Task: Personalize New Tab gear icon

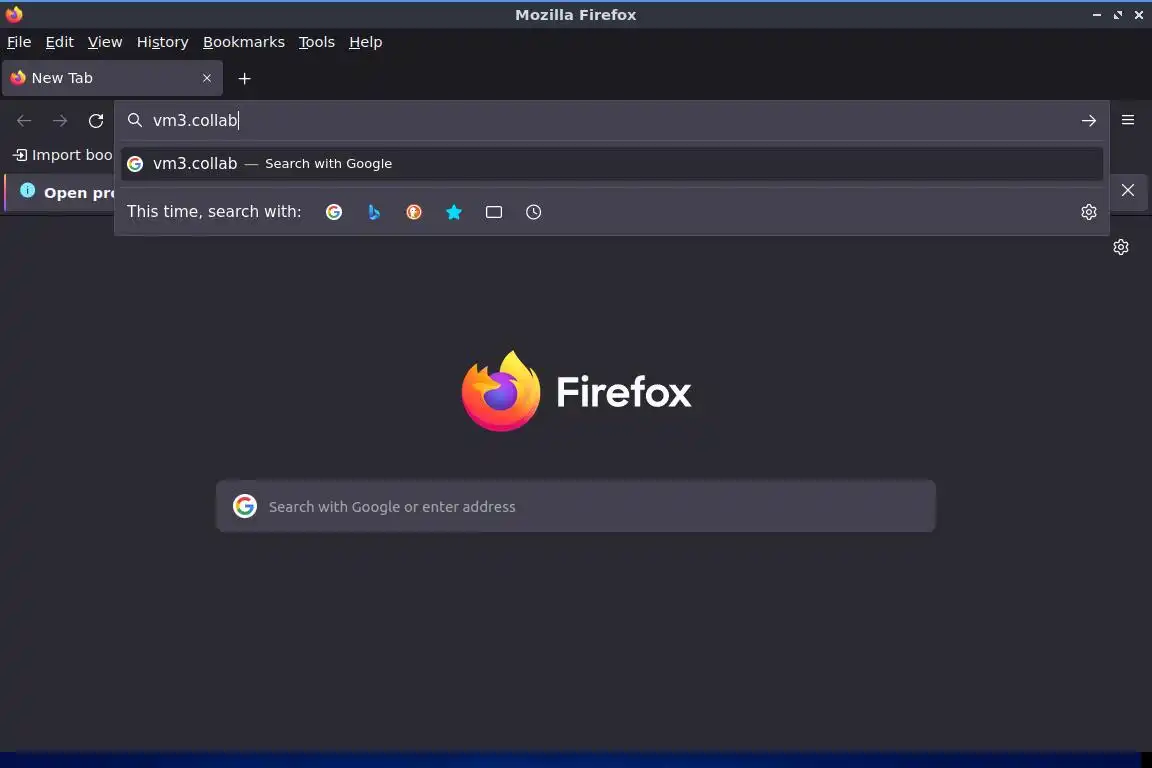Action: click(1120, 247)
